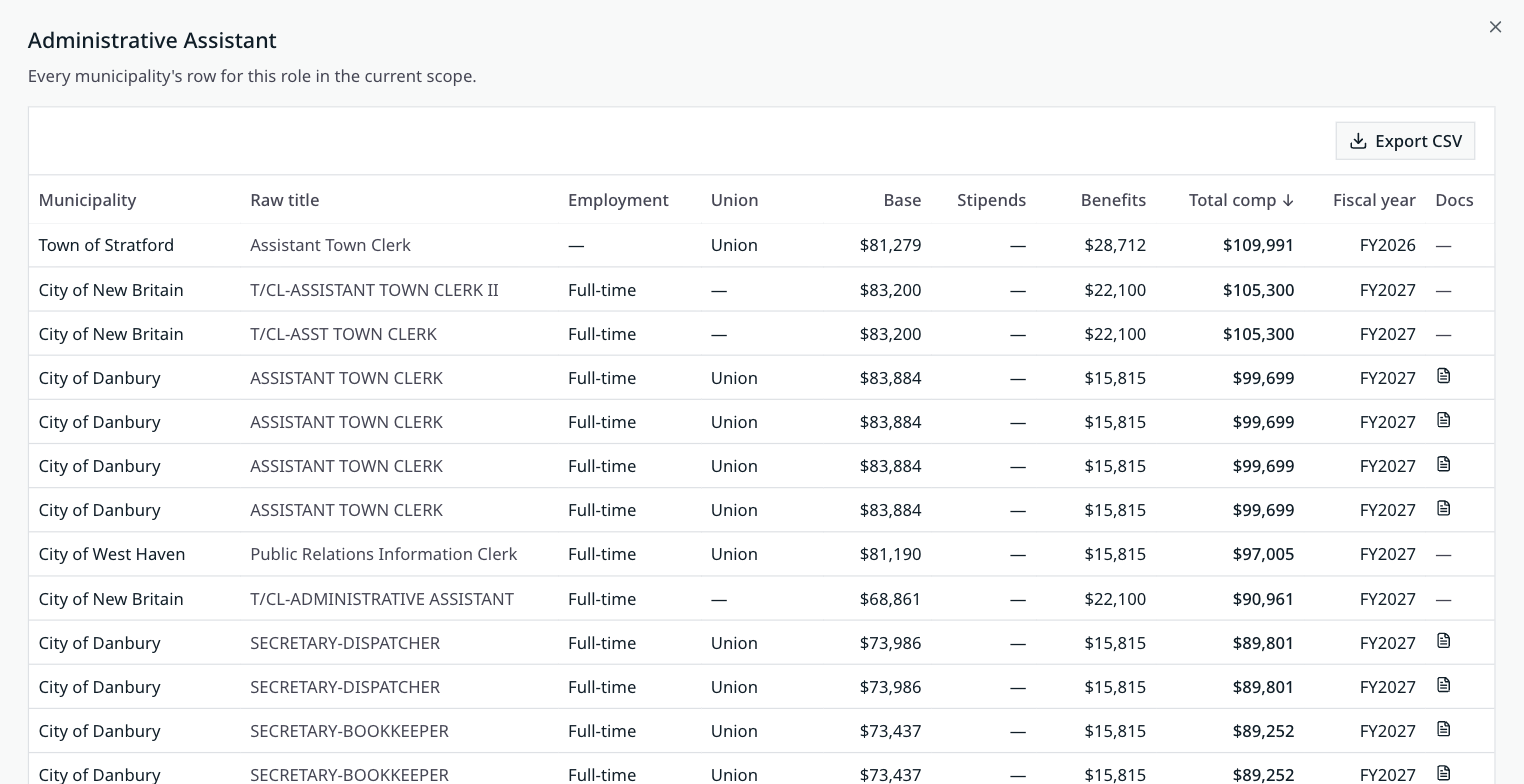Select the T/CL-ADMINISTRATIVE ASSISTANT title
The image size is (1524, 784).
[x=382, y=599]
